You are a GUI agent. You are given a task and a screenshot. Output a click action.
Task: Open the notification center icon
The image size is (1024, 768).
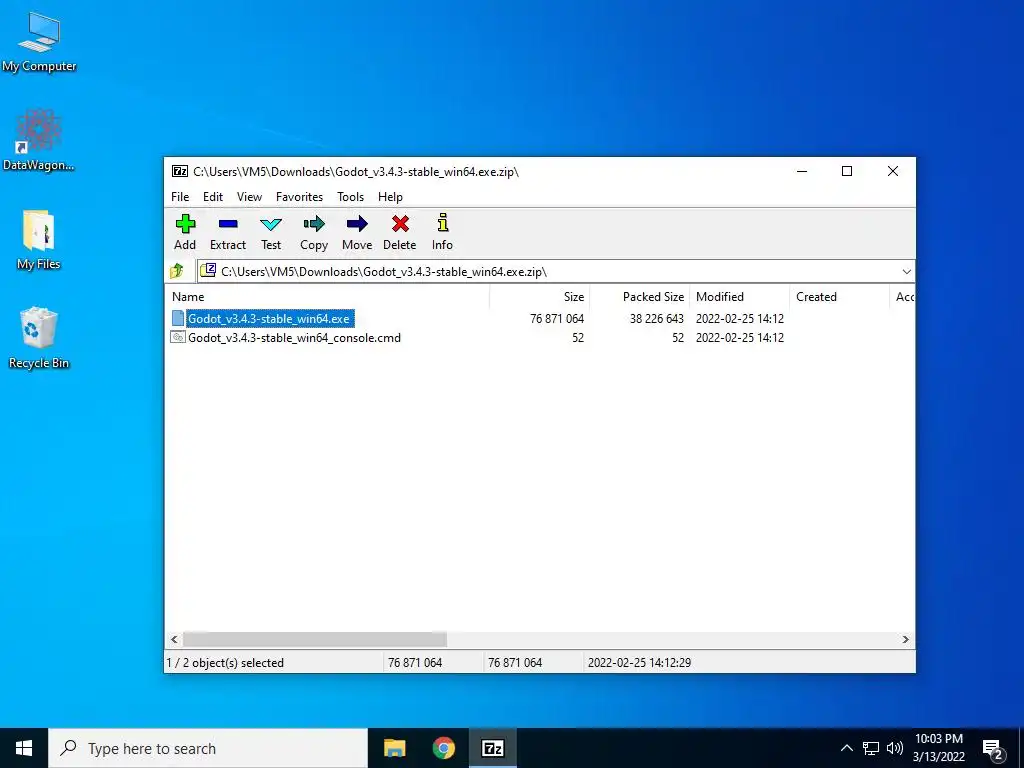[993, 749]
